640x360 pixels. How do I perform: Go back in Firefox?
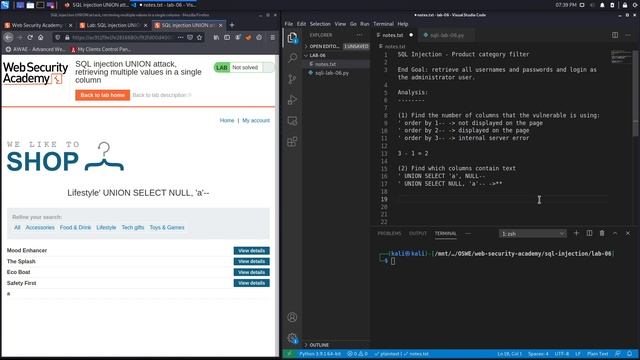pyautogui.click(x=9, y=37)
